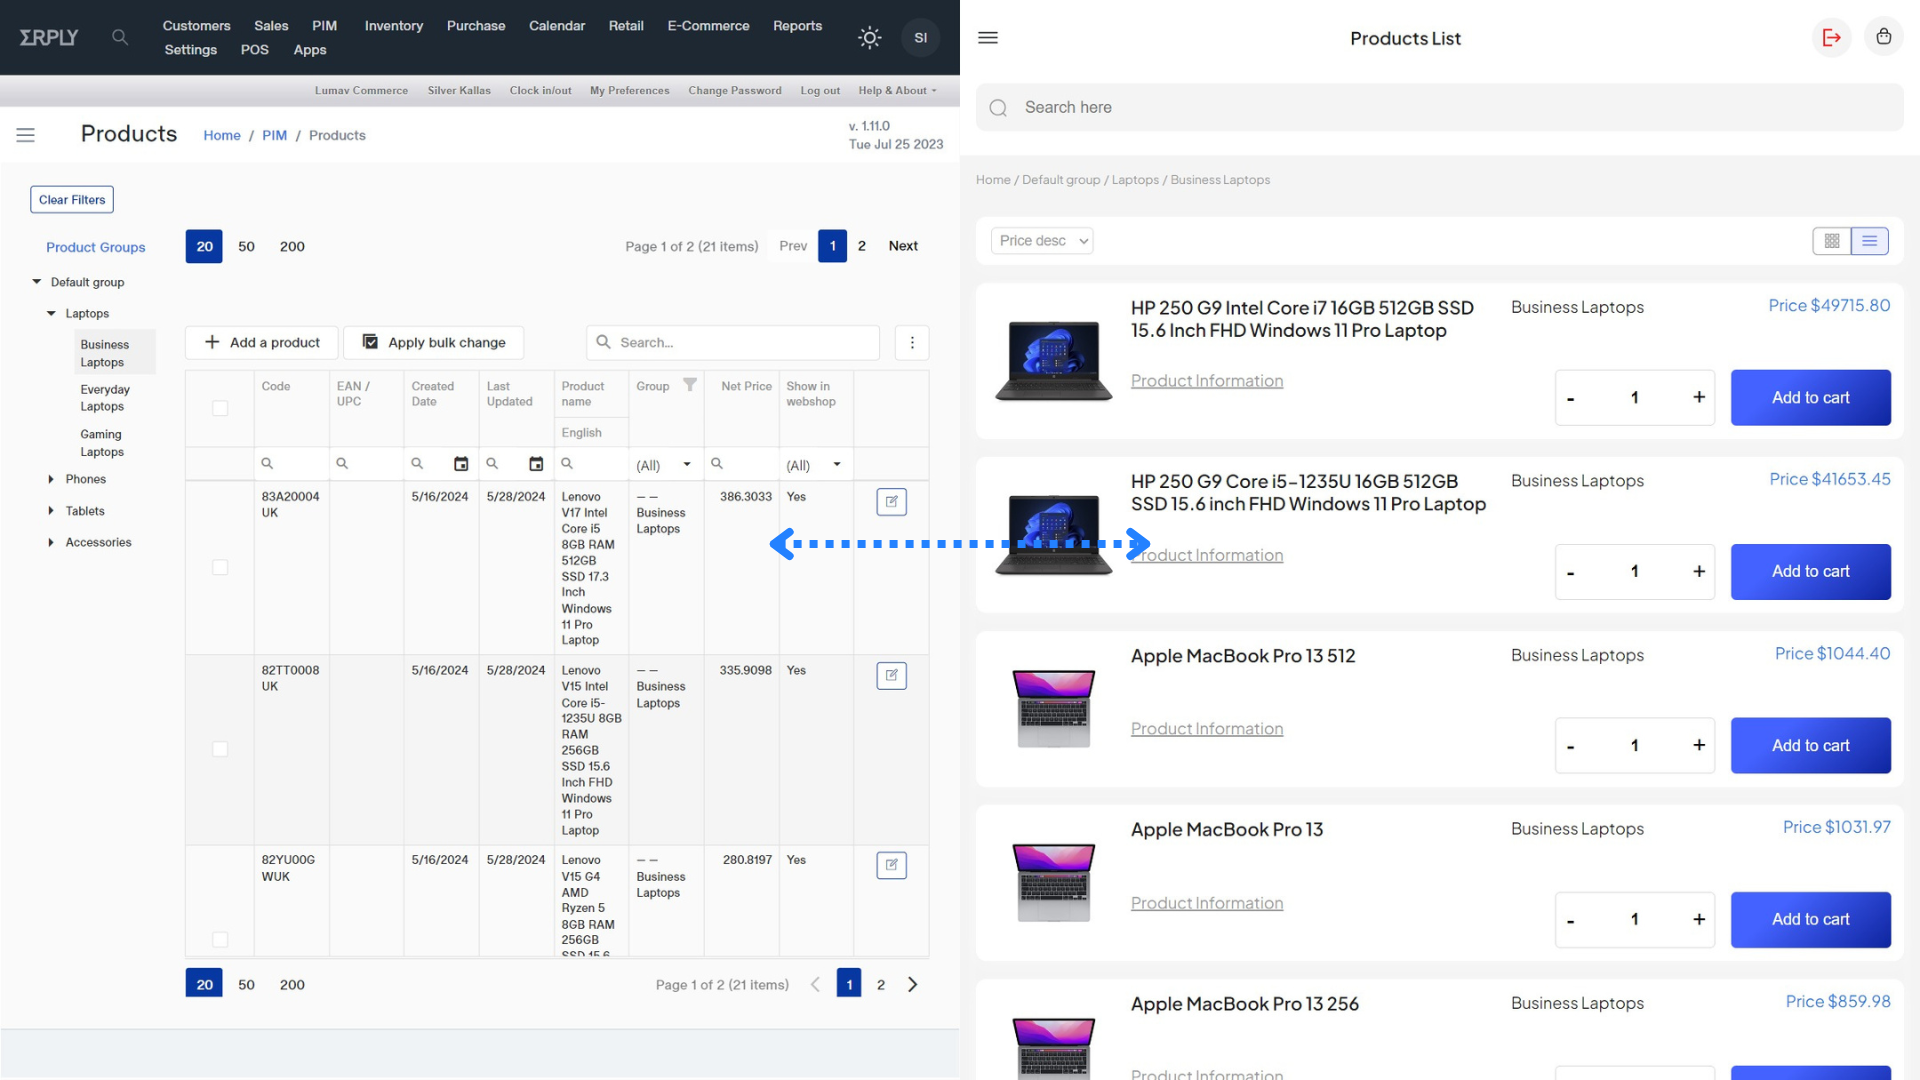The width and height of the screenshot is (1920, 1080).
Task: Tick checkbox for Lenovo V15 Intel row
Action: 220,749
